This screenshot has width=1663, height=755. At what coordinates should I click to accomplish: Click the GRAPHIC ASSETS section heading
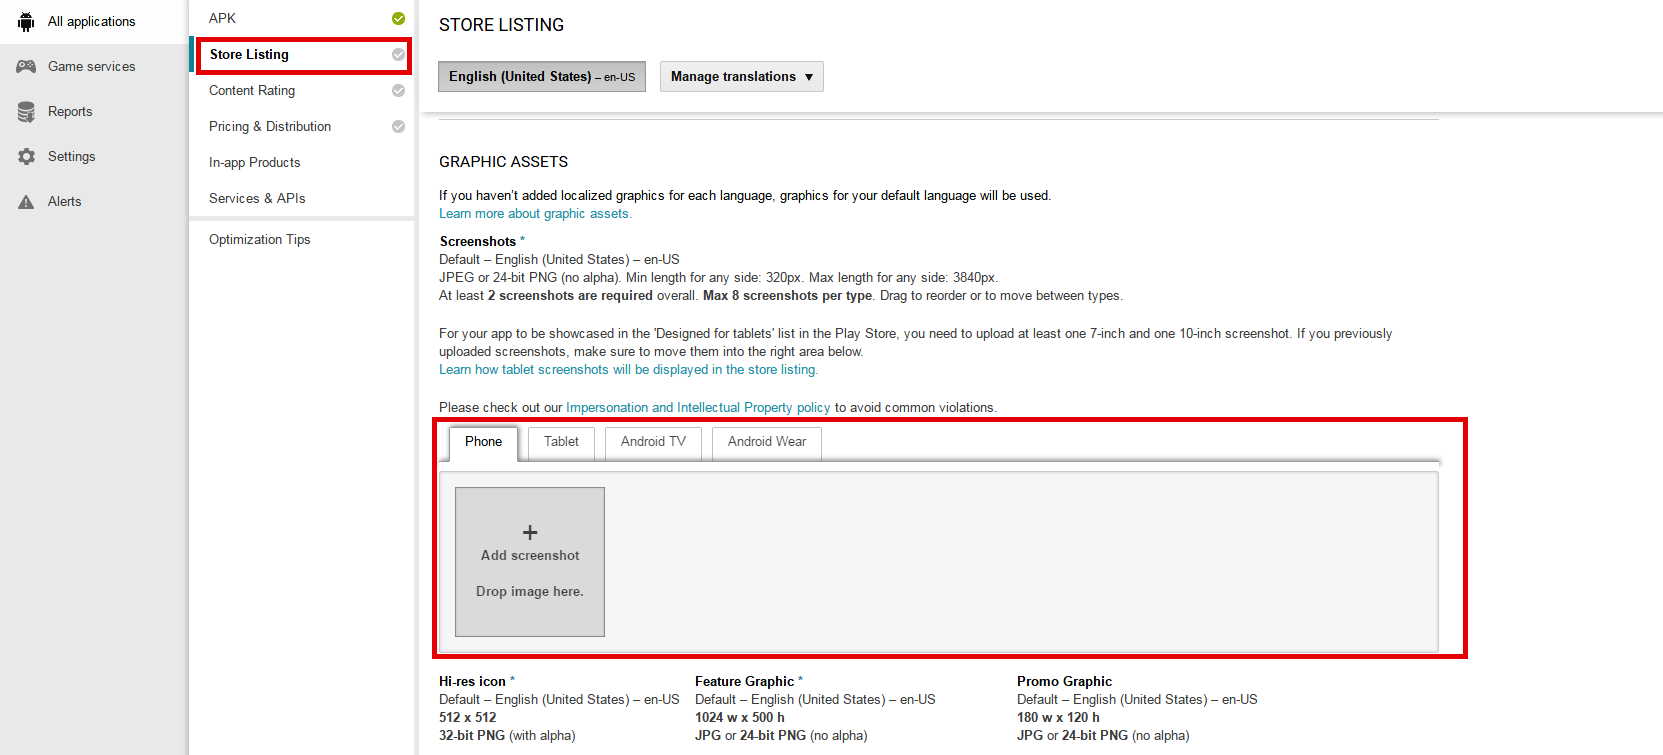(503, 162)
